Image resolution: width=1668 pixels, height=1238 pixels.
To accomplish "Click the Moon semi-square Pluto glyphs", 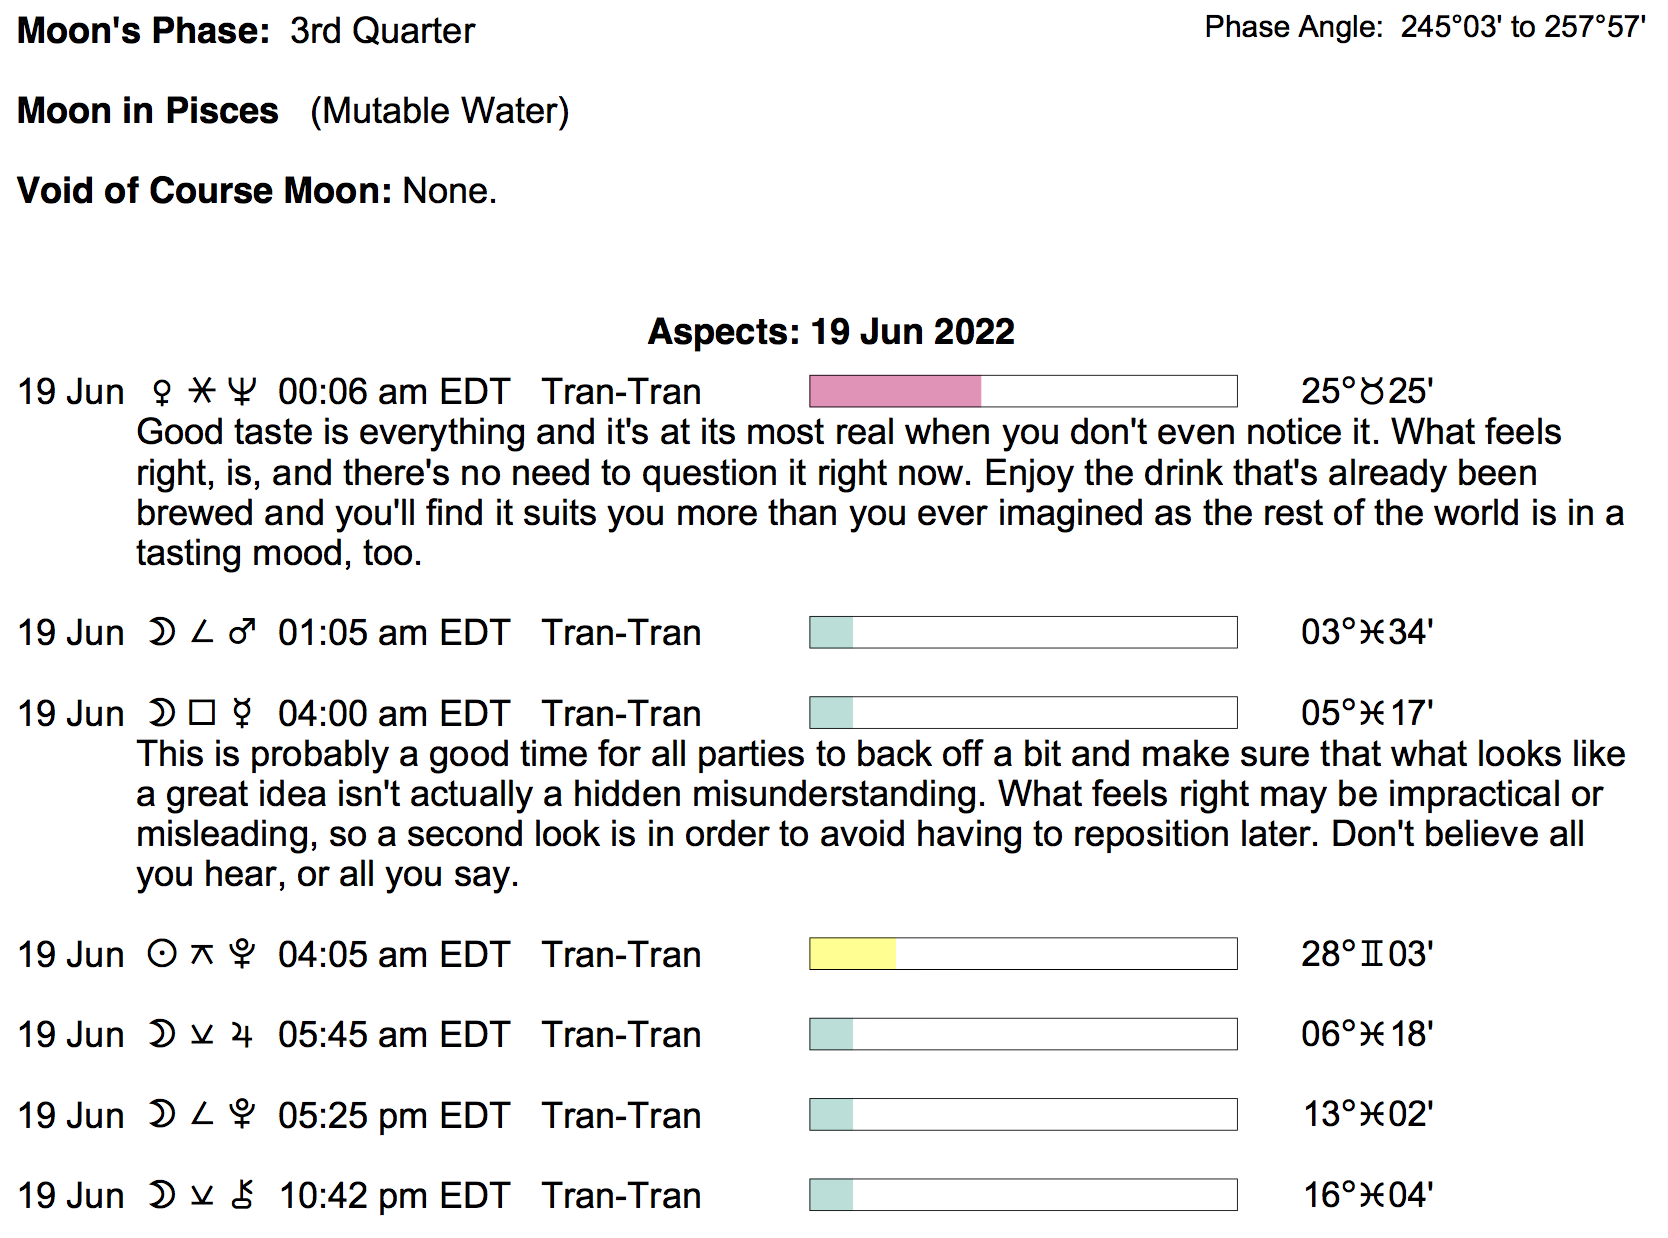I will pos(201,1115).
